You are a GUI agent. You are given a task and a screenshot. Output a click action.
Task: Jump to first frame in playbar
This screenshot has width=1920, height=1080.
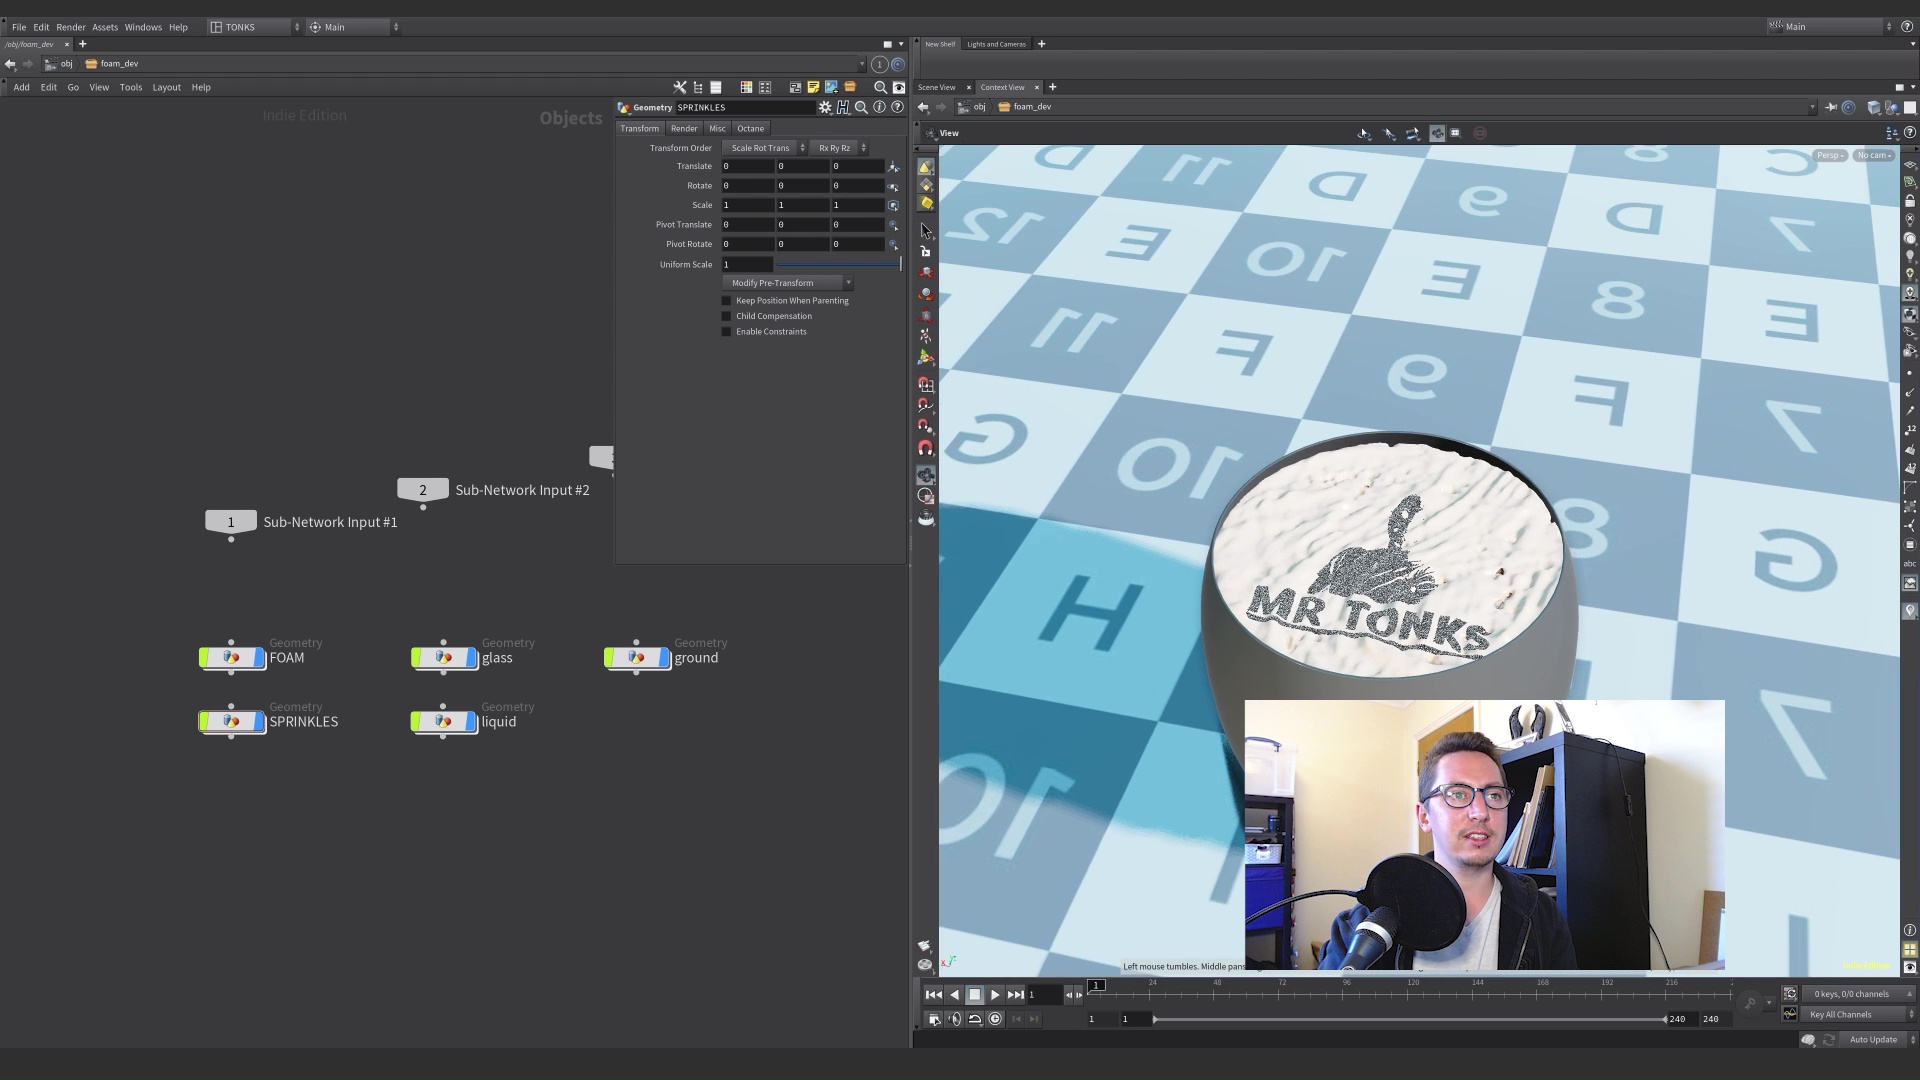point(933,994)
